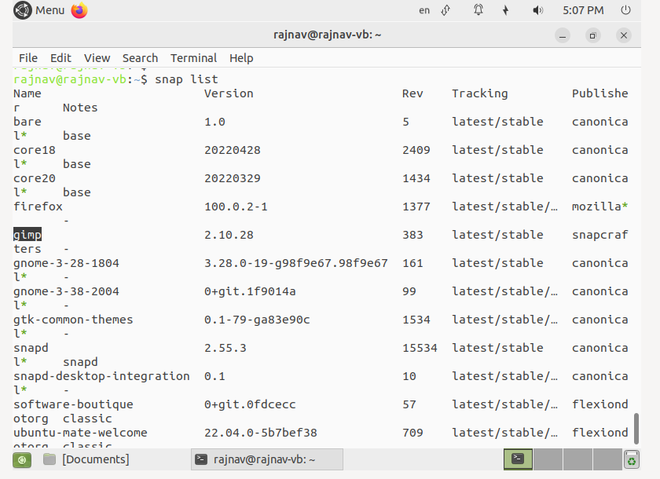Launch Firefox from the top panel
Screen dimensions: 660x479
79,10
